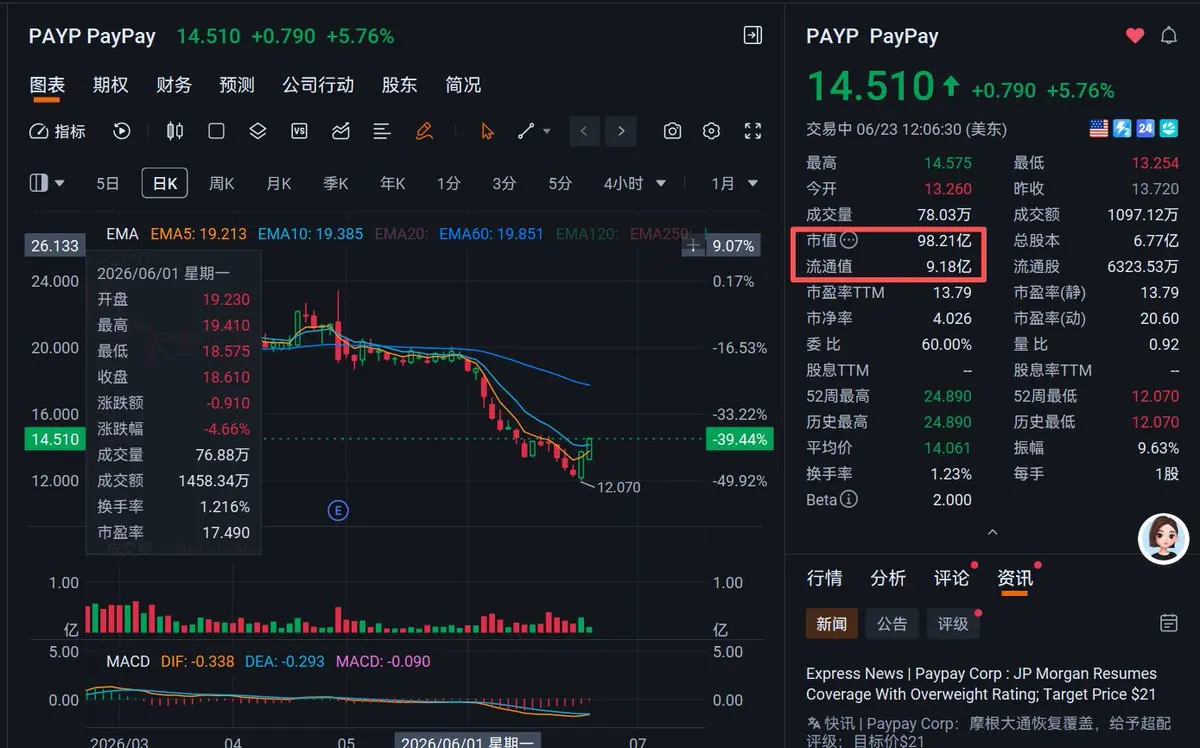Screen dimensions: 1200x748
Task: Open the 财务 financials tab
Action: coord(174,85)
